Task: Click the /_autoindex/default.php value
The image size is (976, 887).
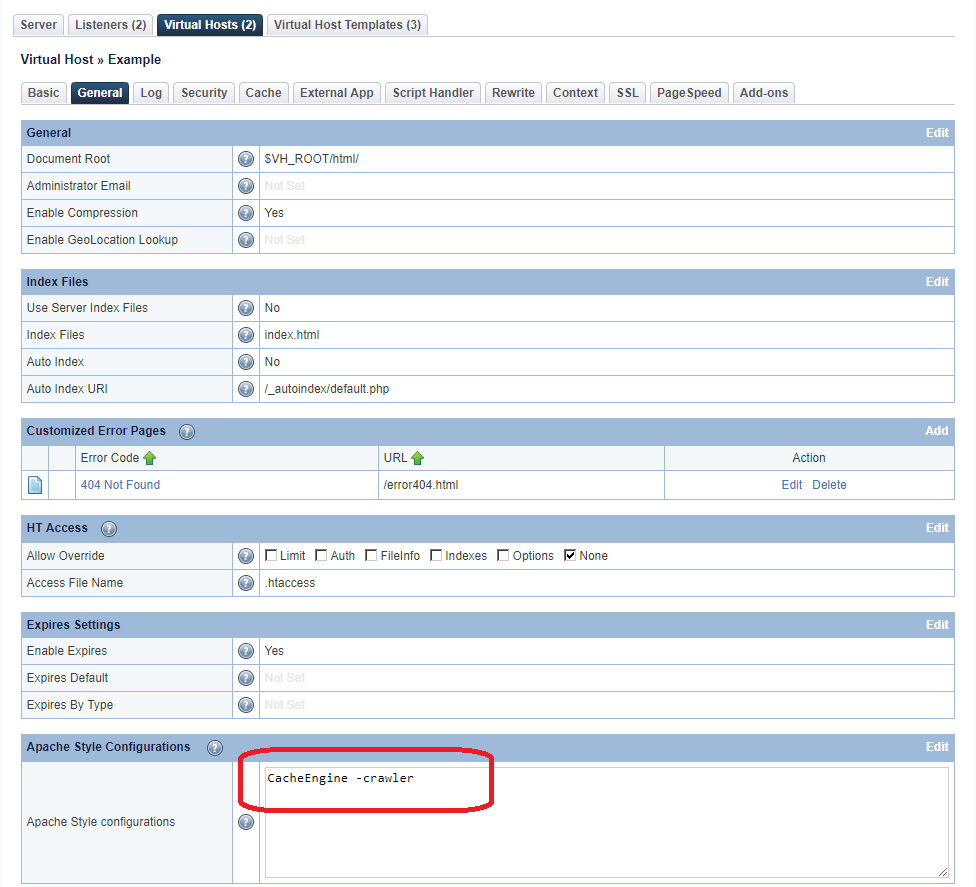Action: tap(327, 389)
